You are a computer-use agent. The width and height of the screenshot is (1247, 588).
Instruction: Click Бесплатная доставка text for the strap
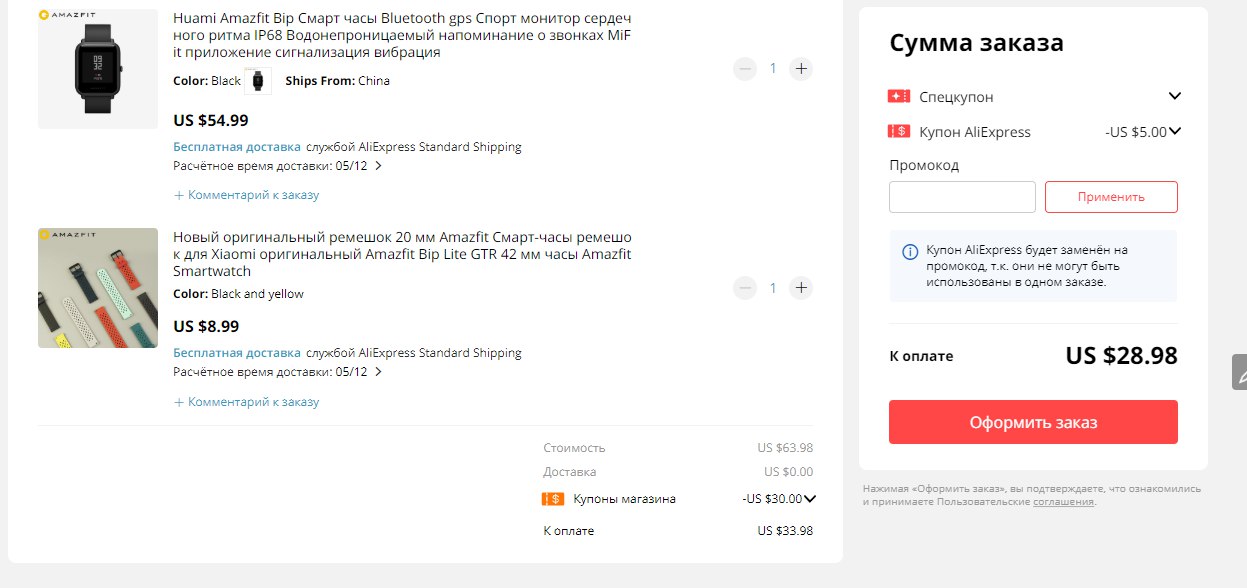237,353
